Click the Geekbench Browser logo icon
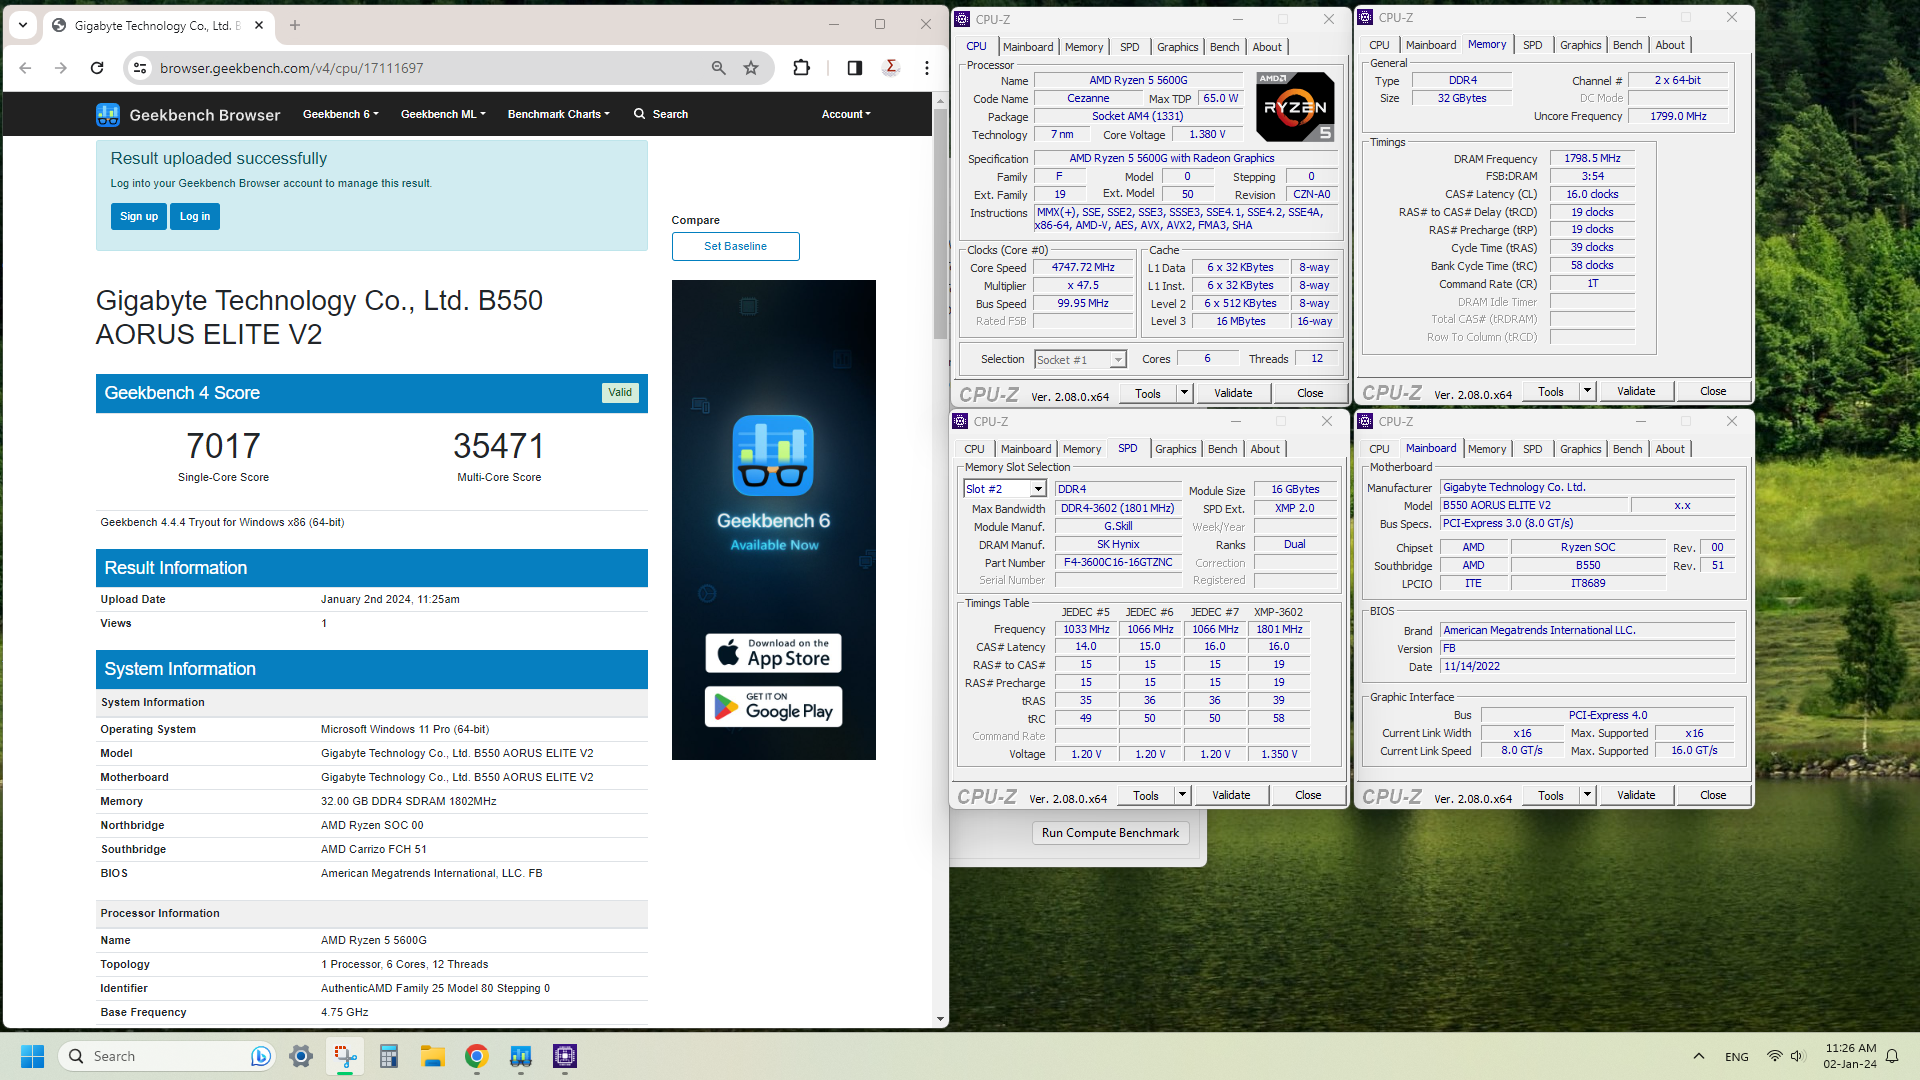Image resolution: width=1920 pixels, height=1080 pixels. (x=108, y=115)
